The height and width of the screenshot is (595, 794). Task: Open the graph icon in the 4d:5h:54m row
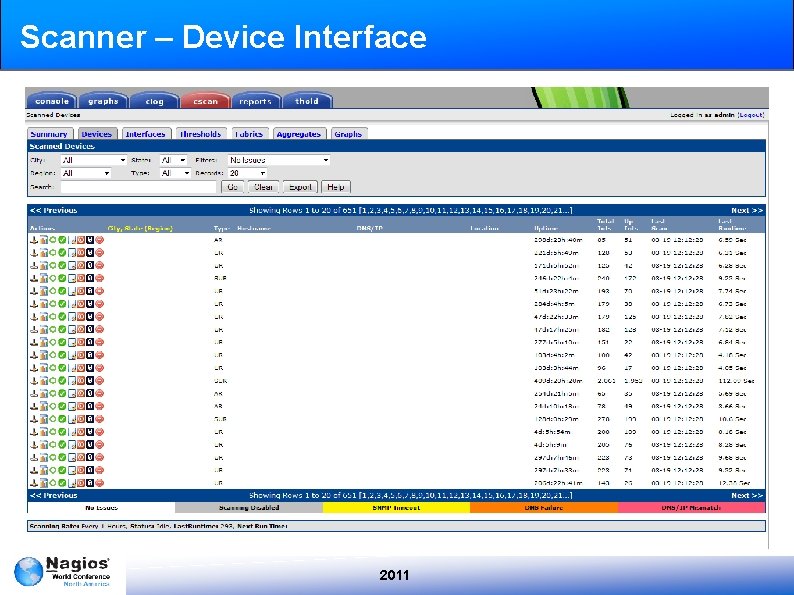44,432
